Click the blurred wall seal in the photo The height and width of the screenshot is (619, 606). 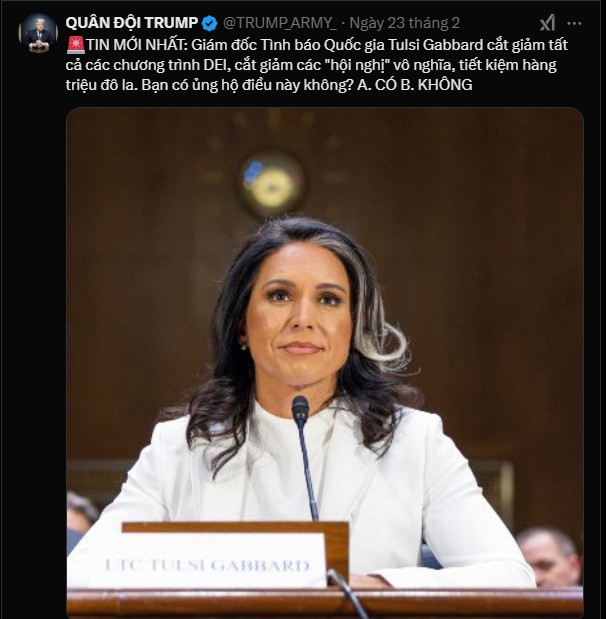pos(271,184)
